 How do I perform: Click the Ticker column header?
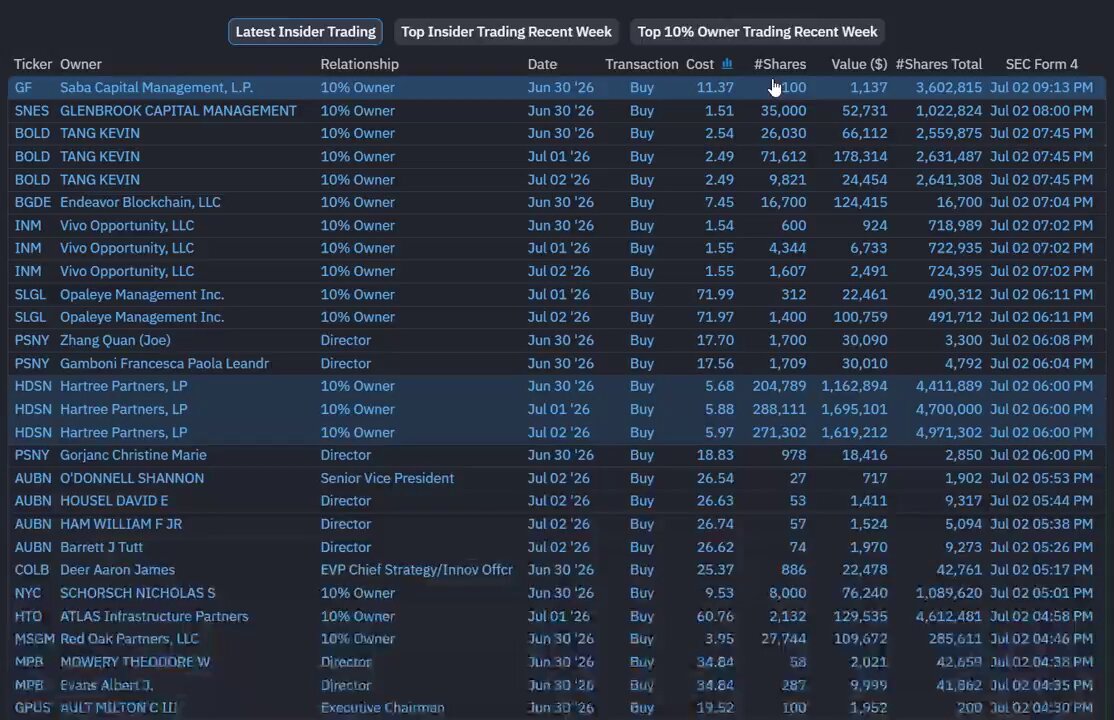click(x=33, y=64)
